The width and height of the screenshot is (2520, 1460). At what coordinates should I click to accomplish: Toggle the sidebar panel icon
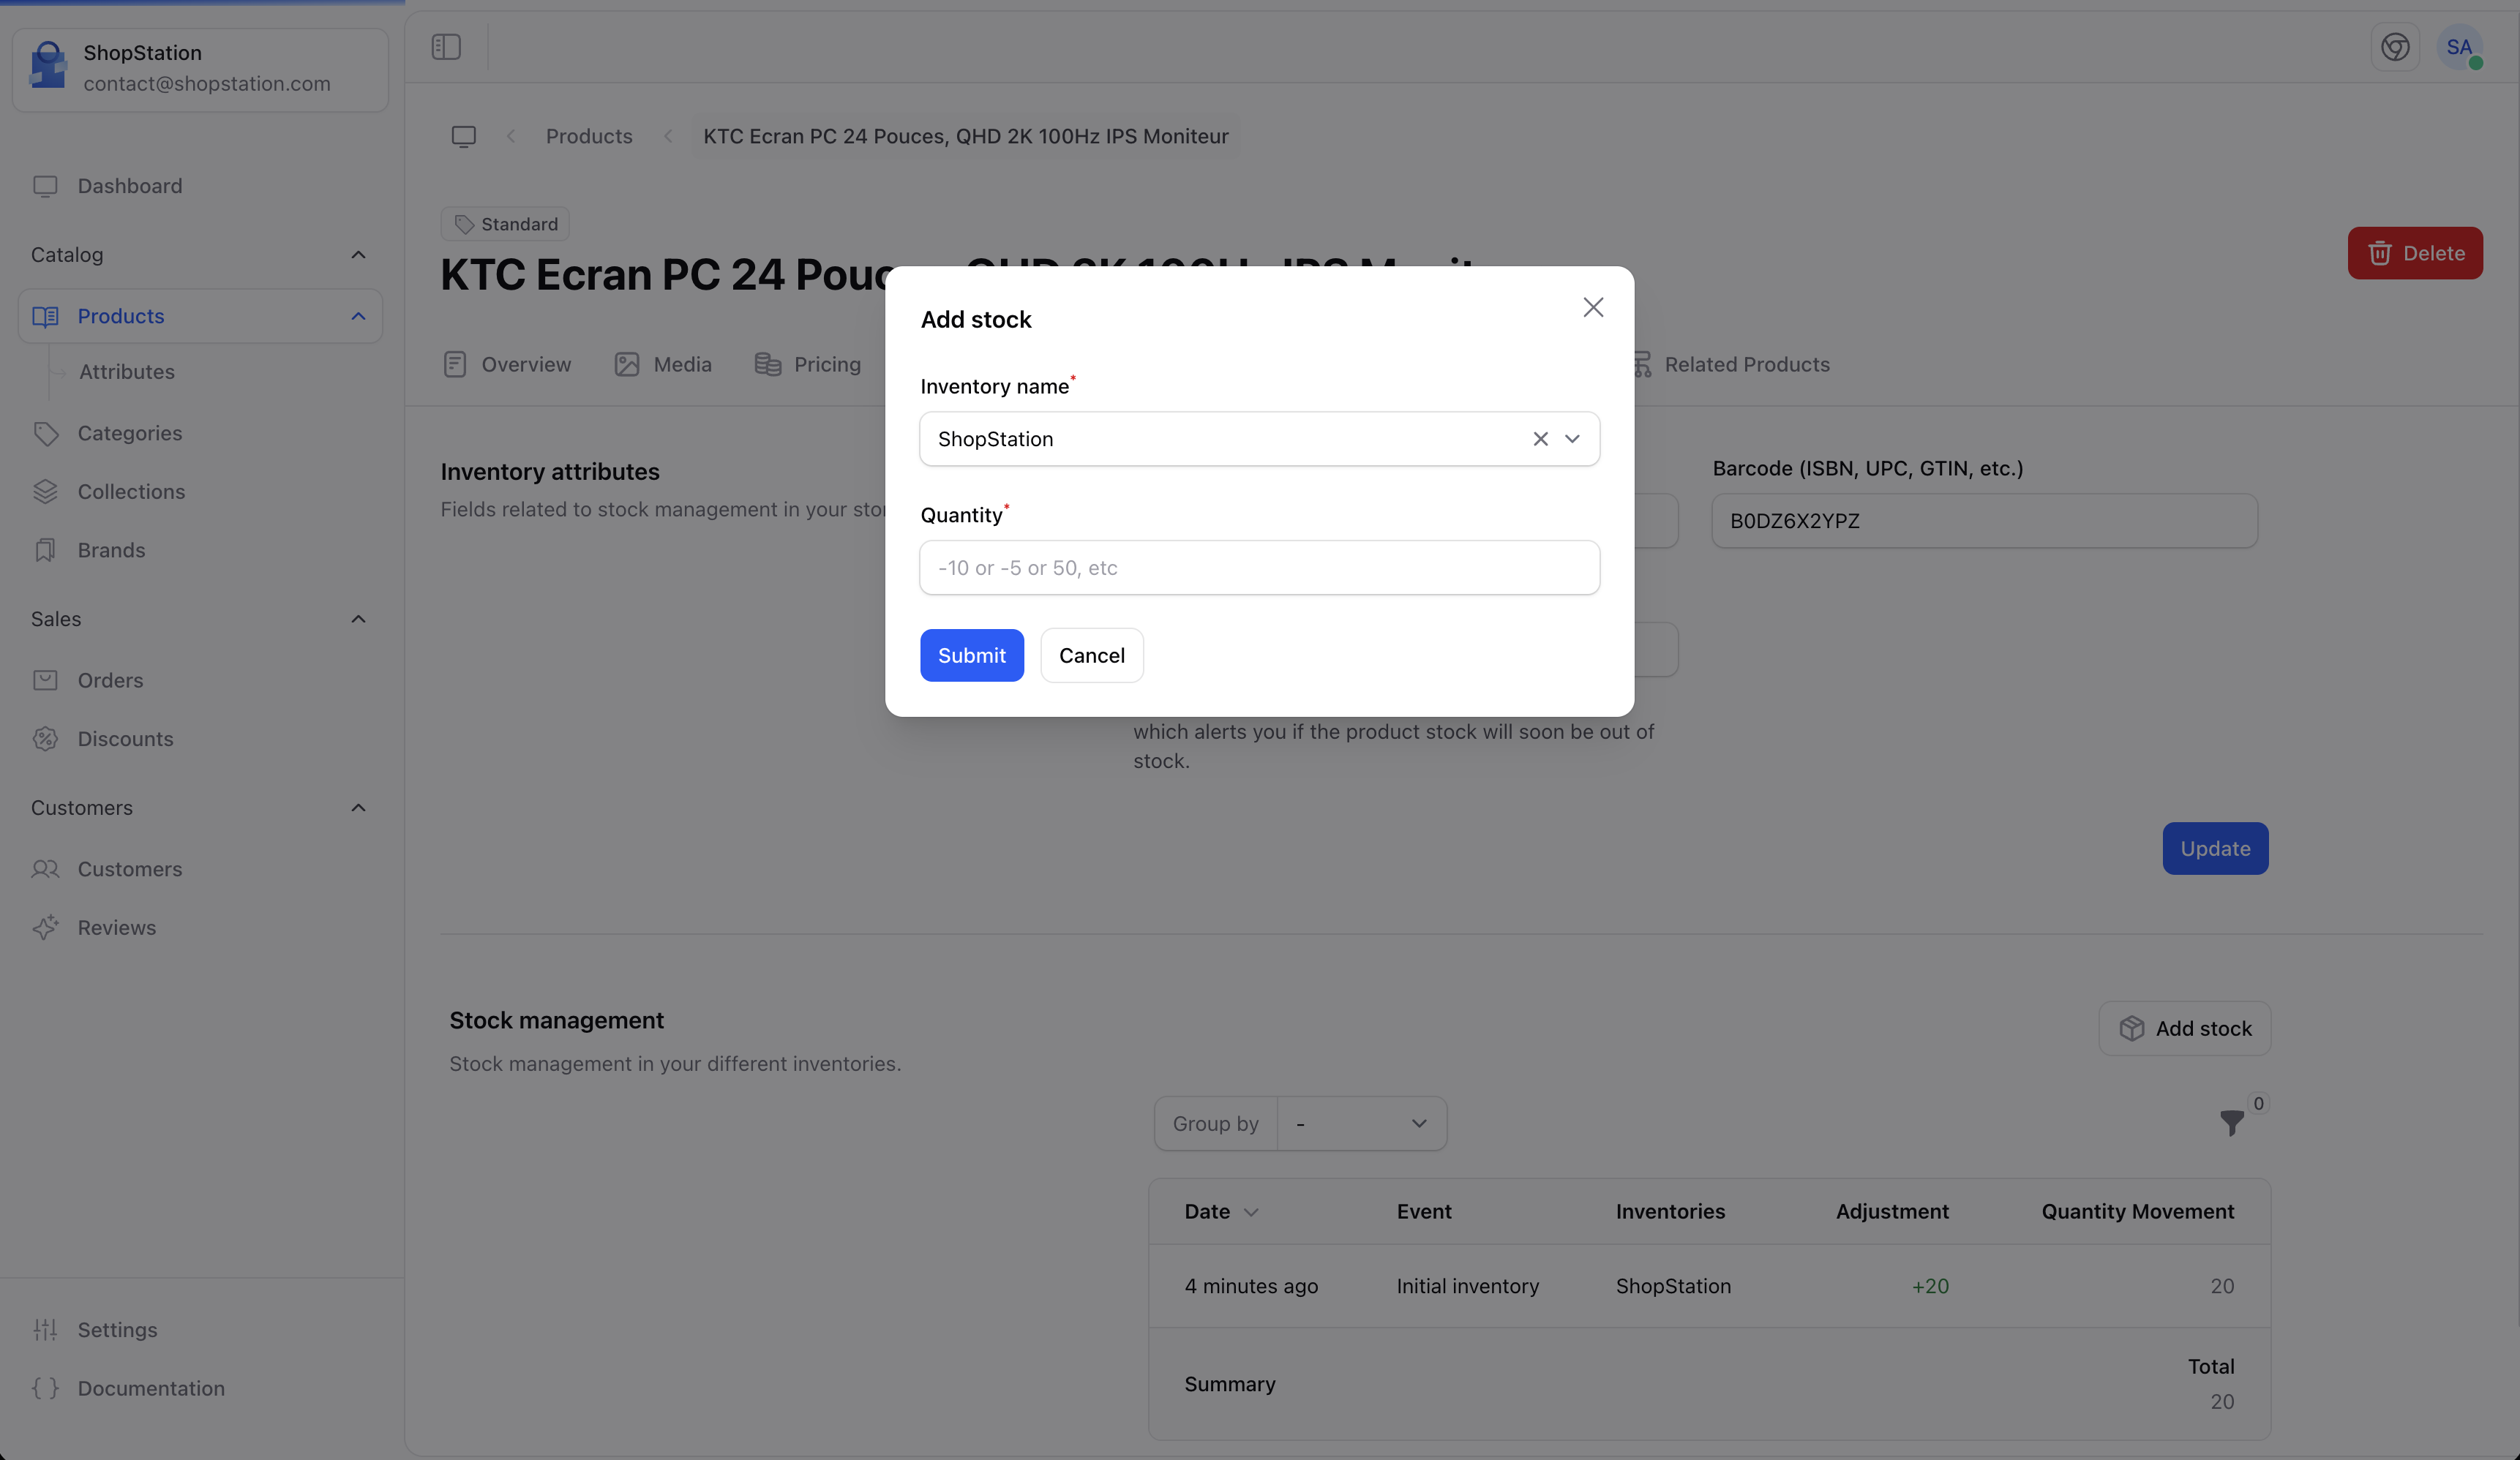446,47
